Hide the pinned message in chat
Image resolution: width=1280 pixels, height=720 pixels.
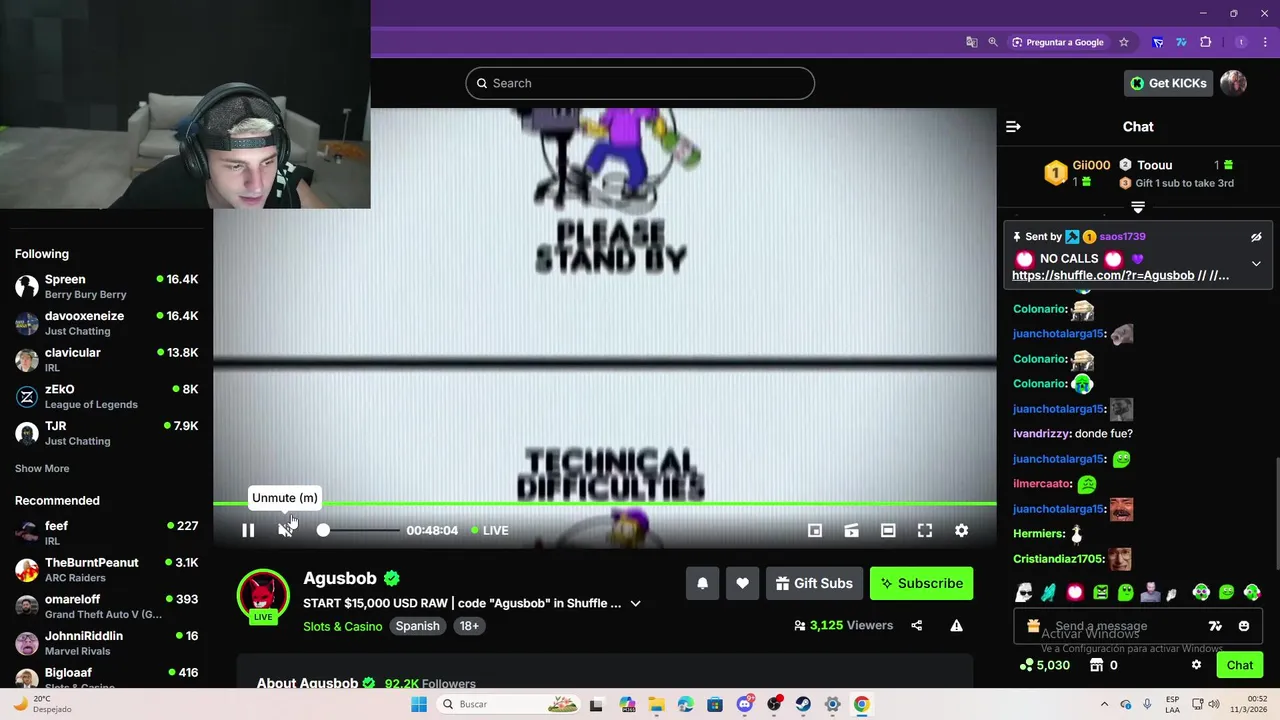(1256, 237)
